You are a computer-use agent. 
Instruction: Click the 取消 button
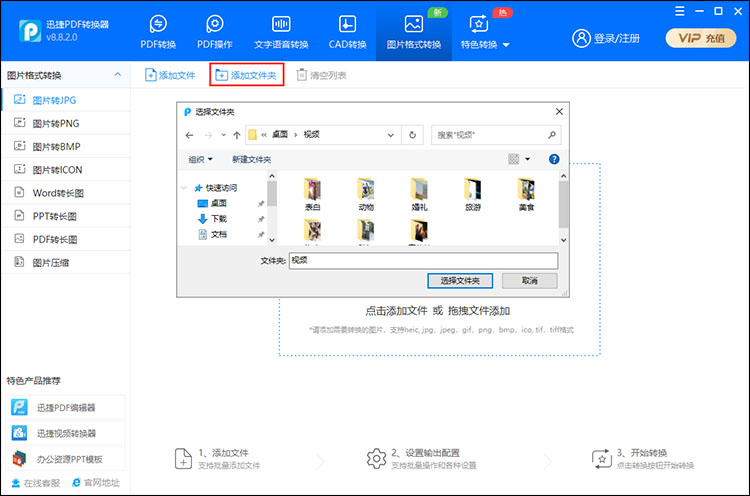[x=529, y=281]
